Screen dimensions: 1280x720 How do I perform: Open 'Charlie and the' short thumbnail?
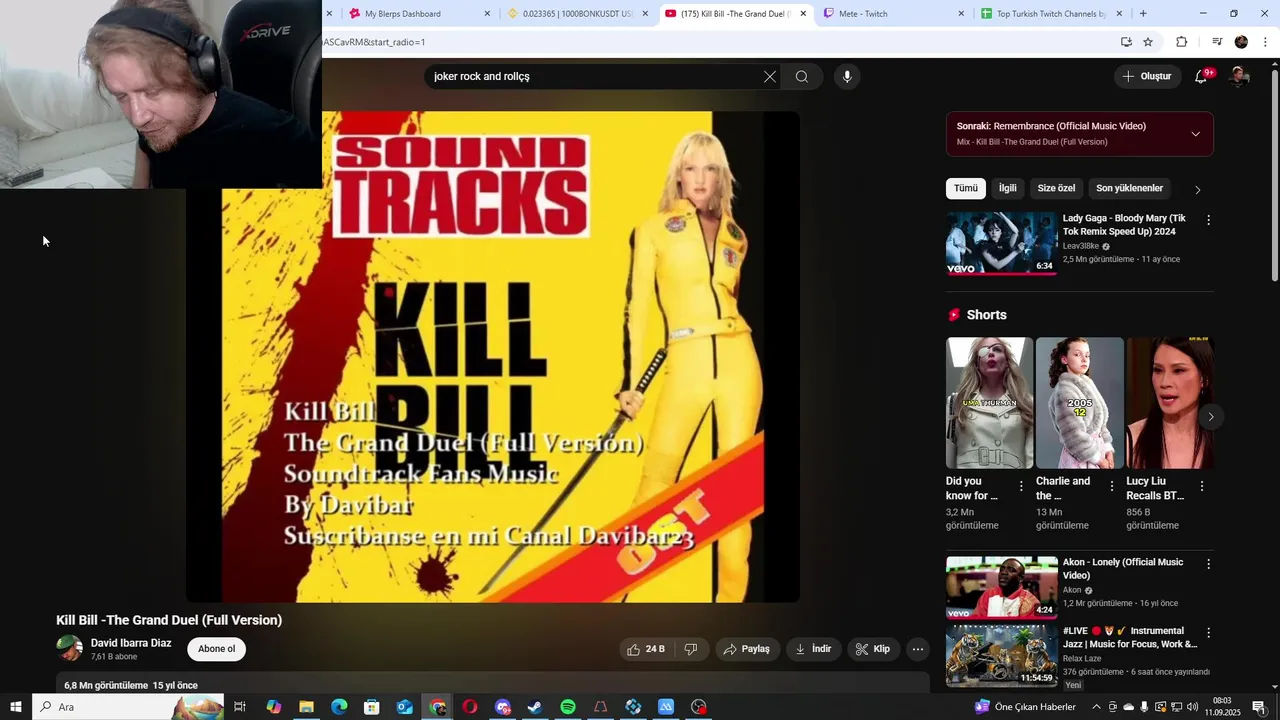1080,403
